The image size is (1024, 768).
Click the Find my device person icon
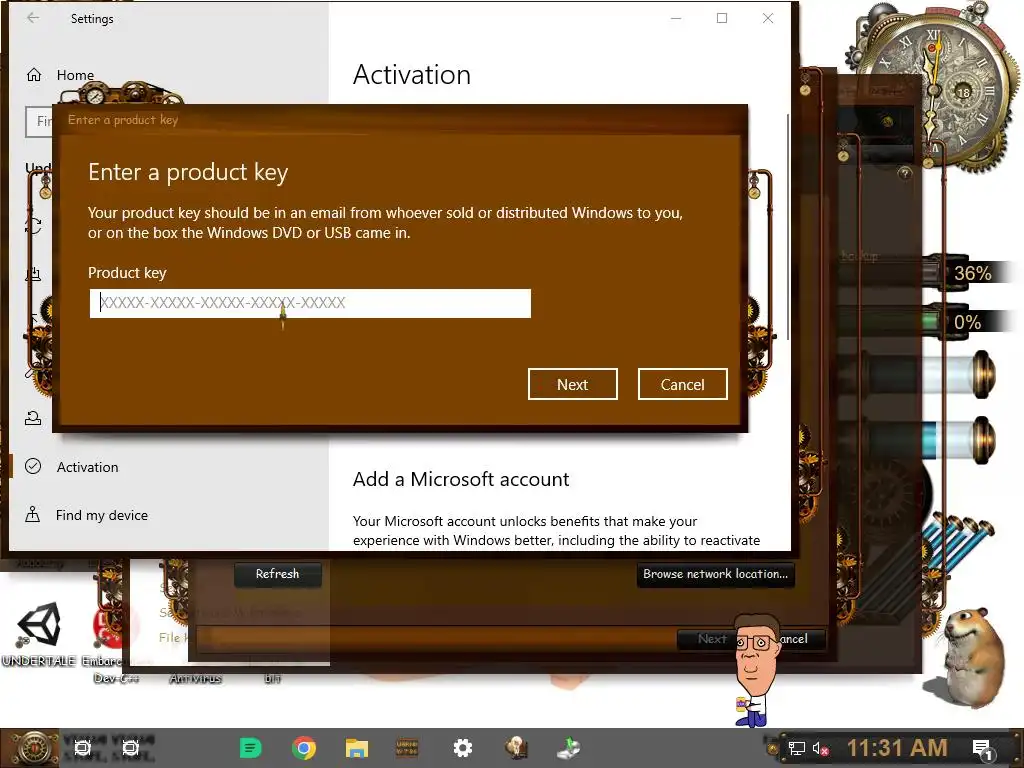33,515
